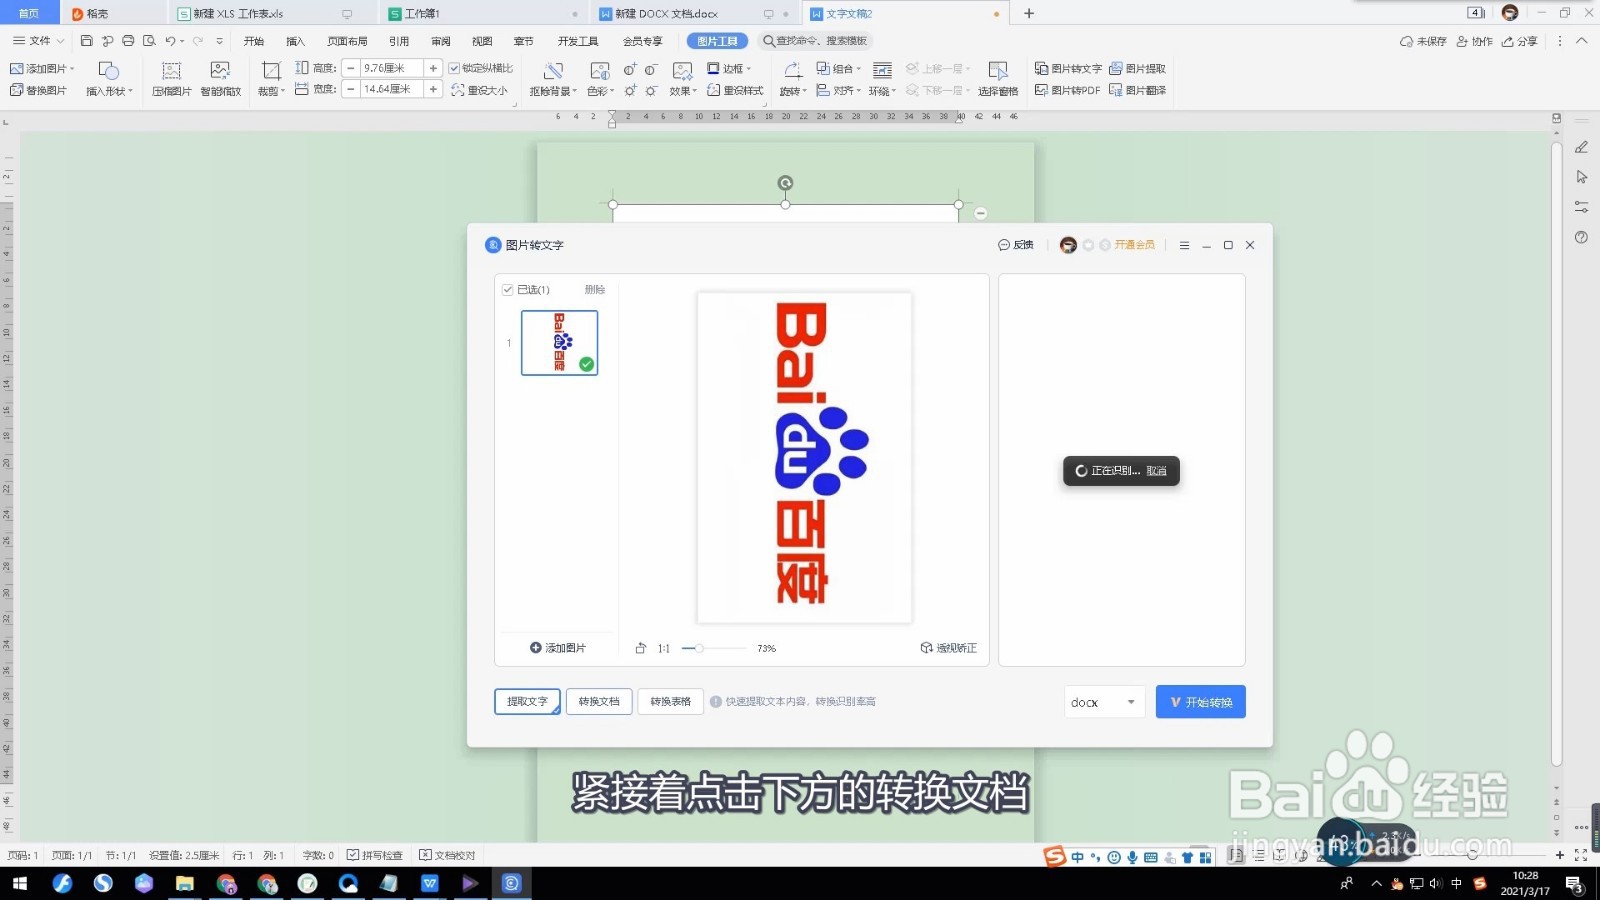Click the Start Conversion (开始转换) button
Screen dimensions: 1600x900
point(1201,702)
